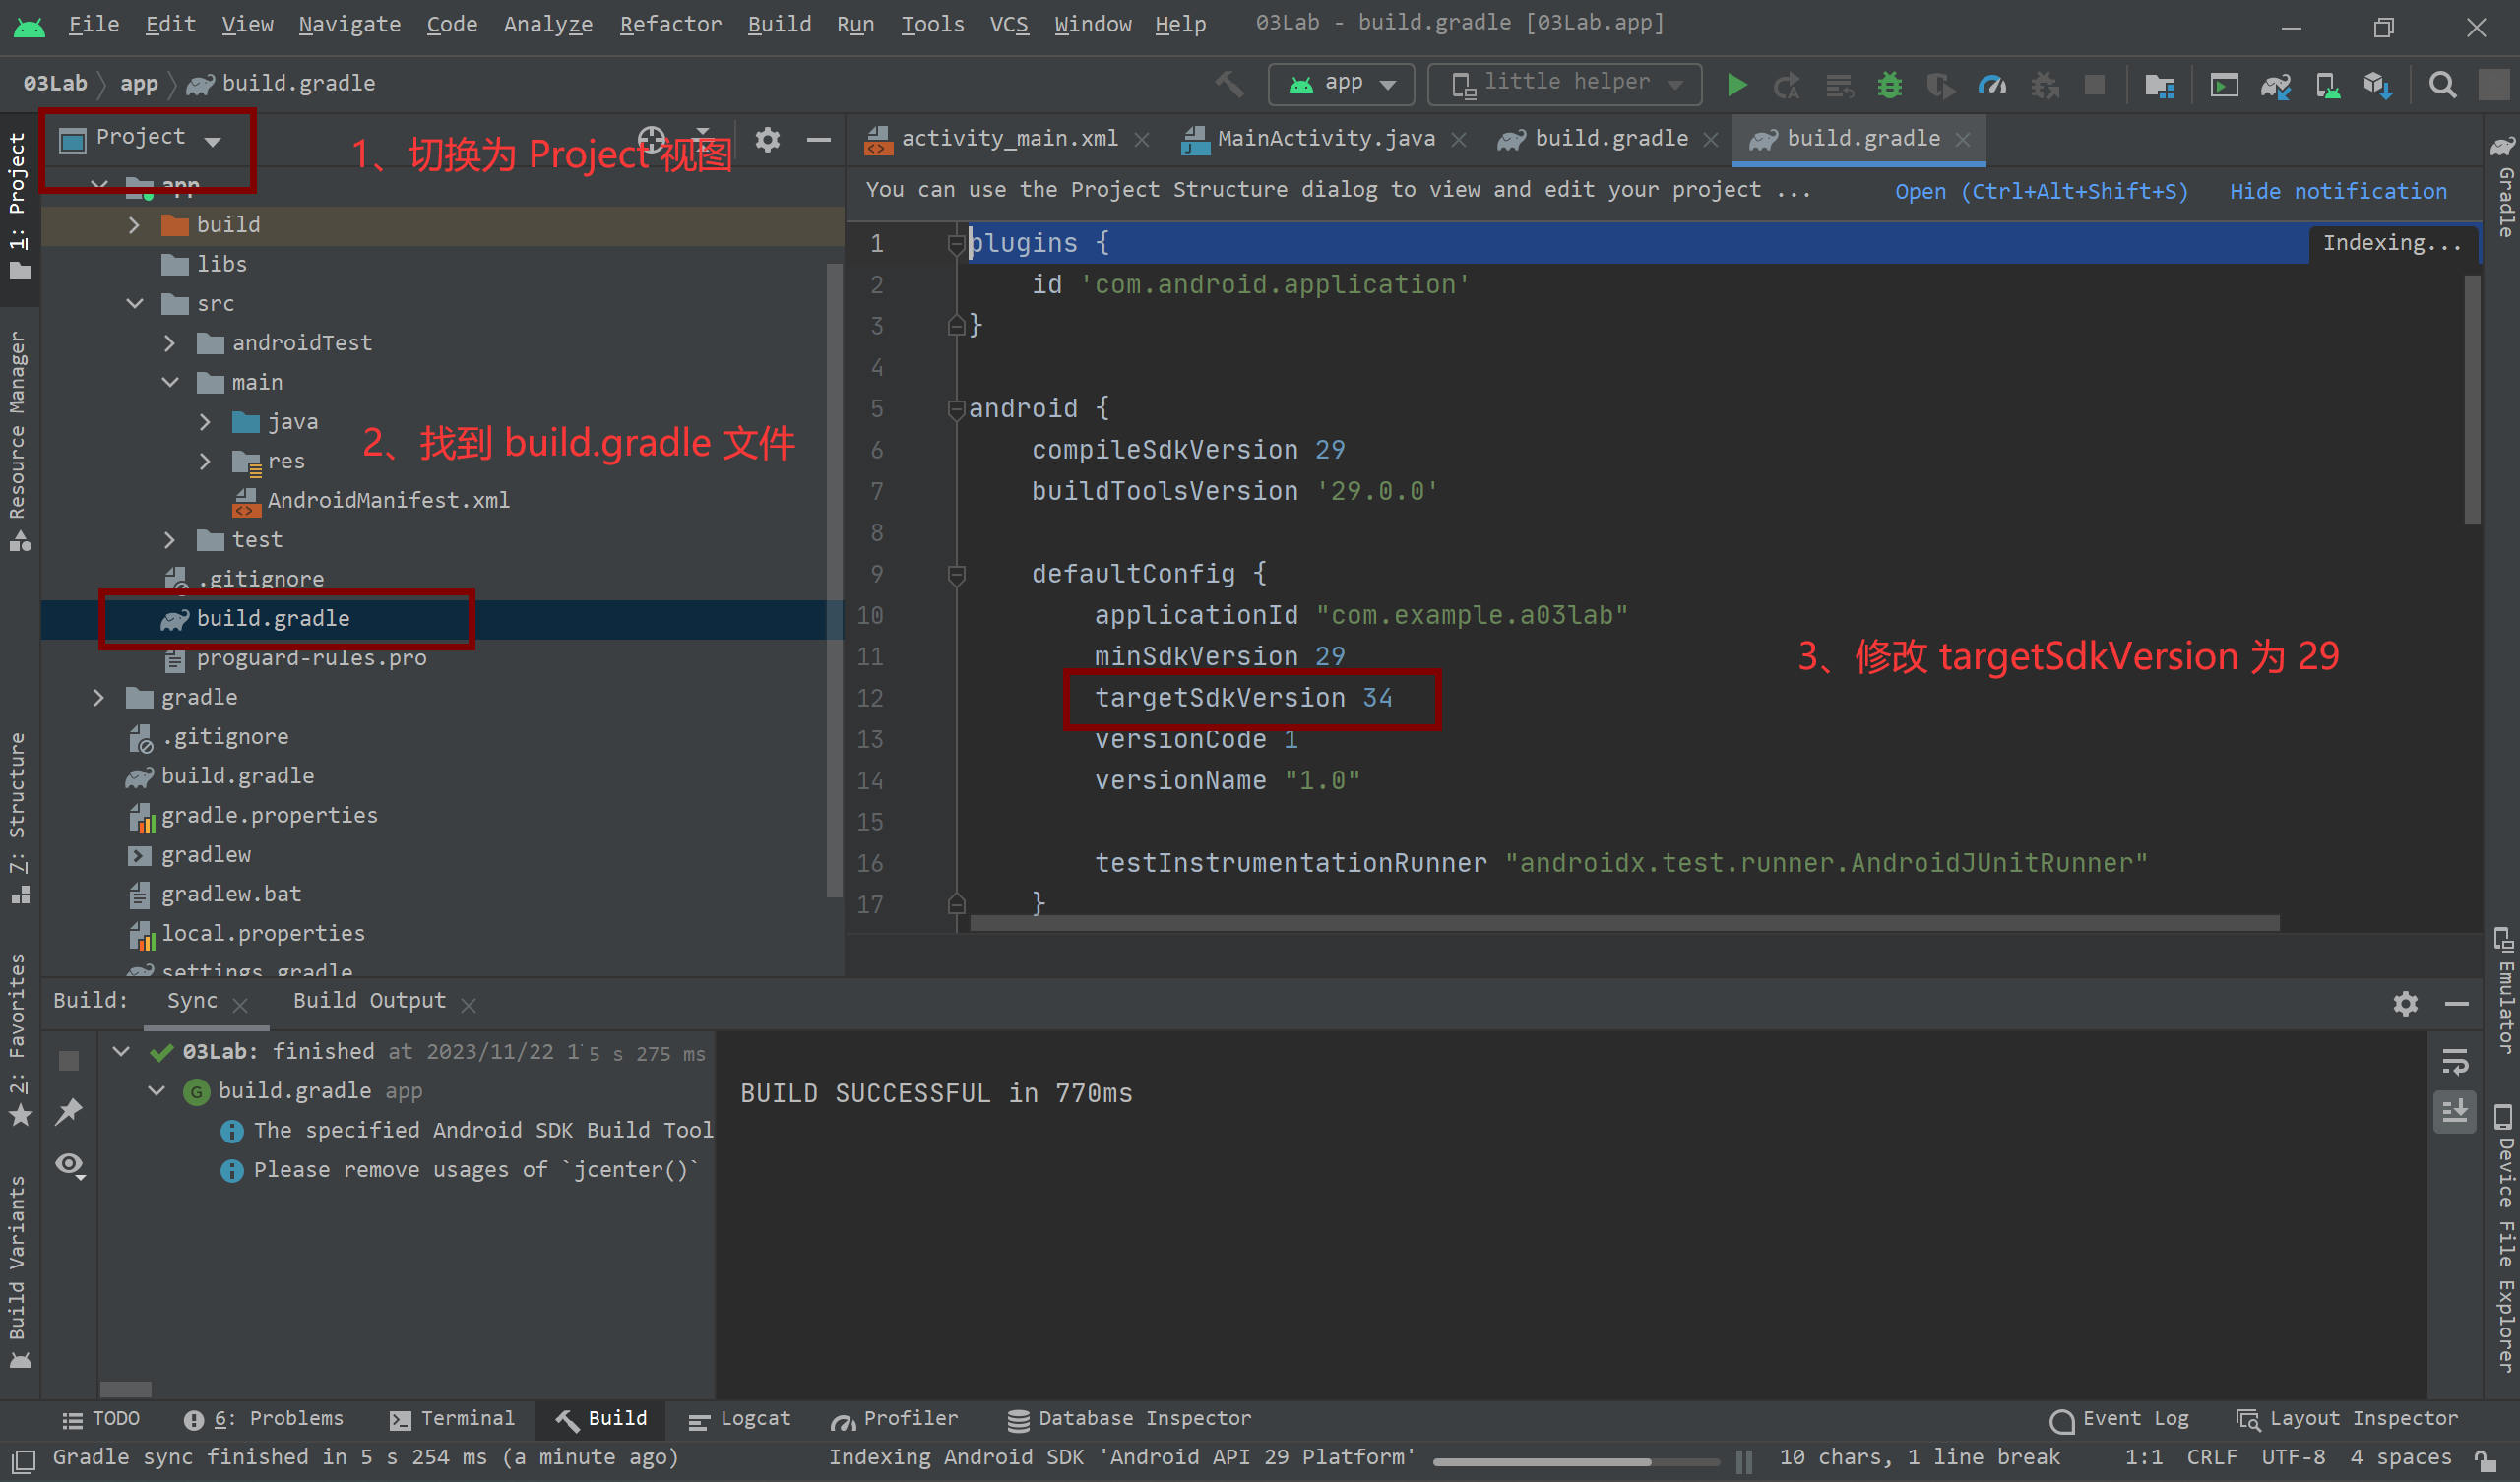Screen dimensions: 2520x1482
Task: Click the Stop square in Build panel
Action: (x=69, y=1060)
